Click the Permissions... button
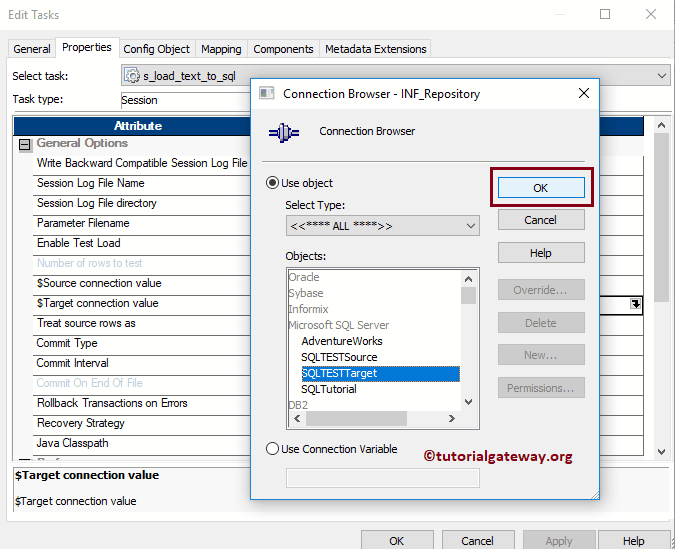The width and height of the screenshot is (675, 549). (541, 388)
